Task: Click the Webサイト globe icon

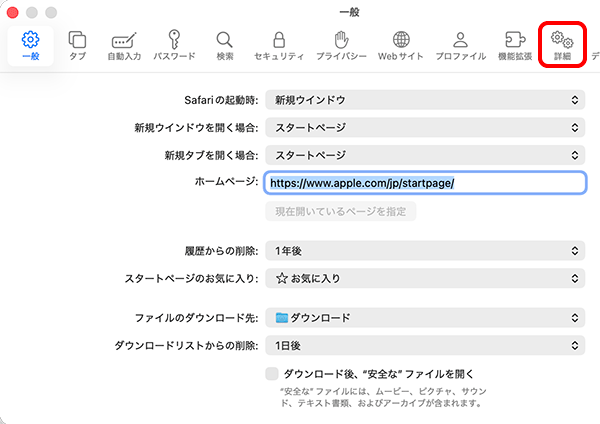Action: click(x=400, y=40)
